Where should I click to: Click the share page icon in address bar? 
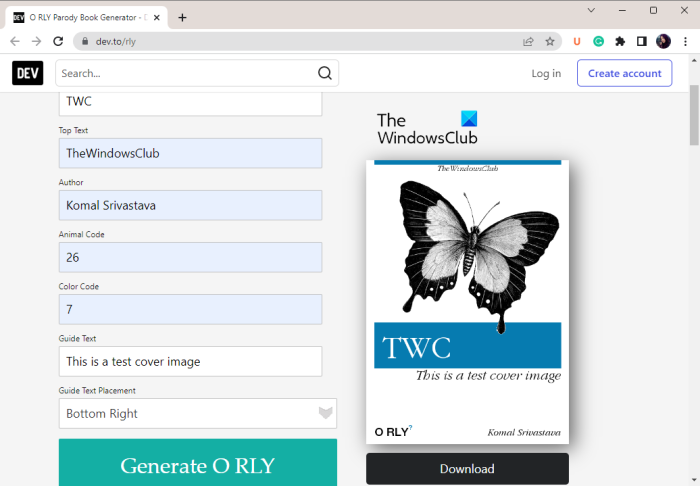[x=528, y=42]
